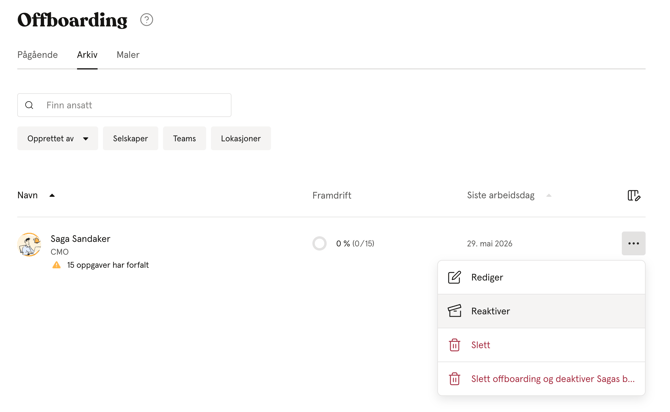Click the overdue tasks warning triangle icon

click(x=56, y=265)
